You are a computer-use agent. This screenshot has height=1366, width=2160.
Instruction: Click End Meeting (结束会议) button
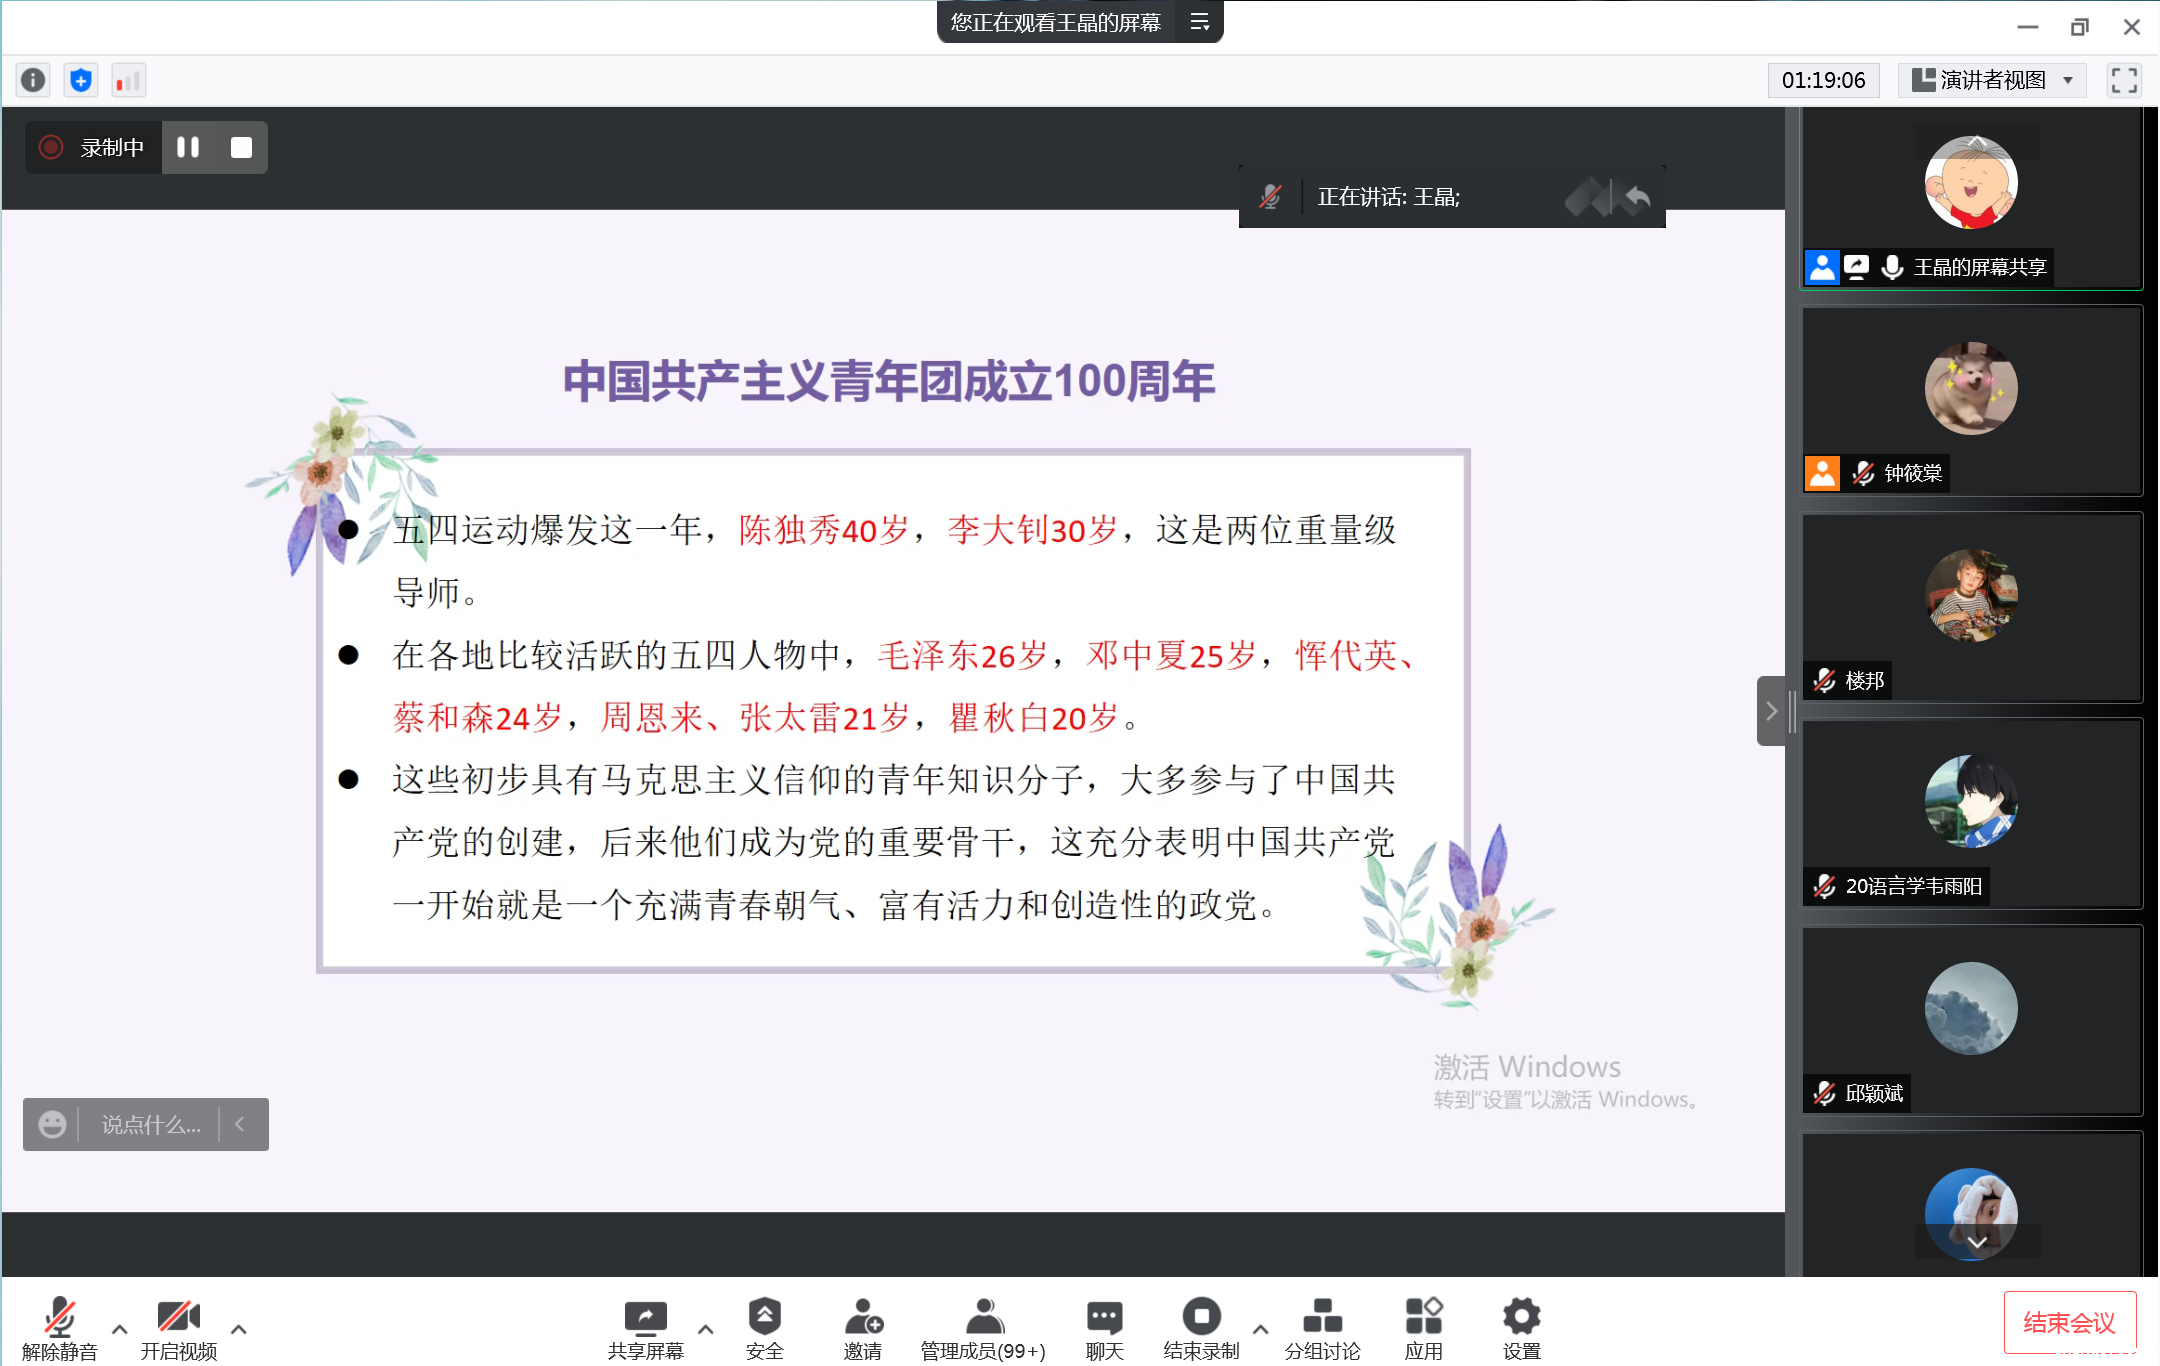pos(2069,1322)
